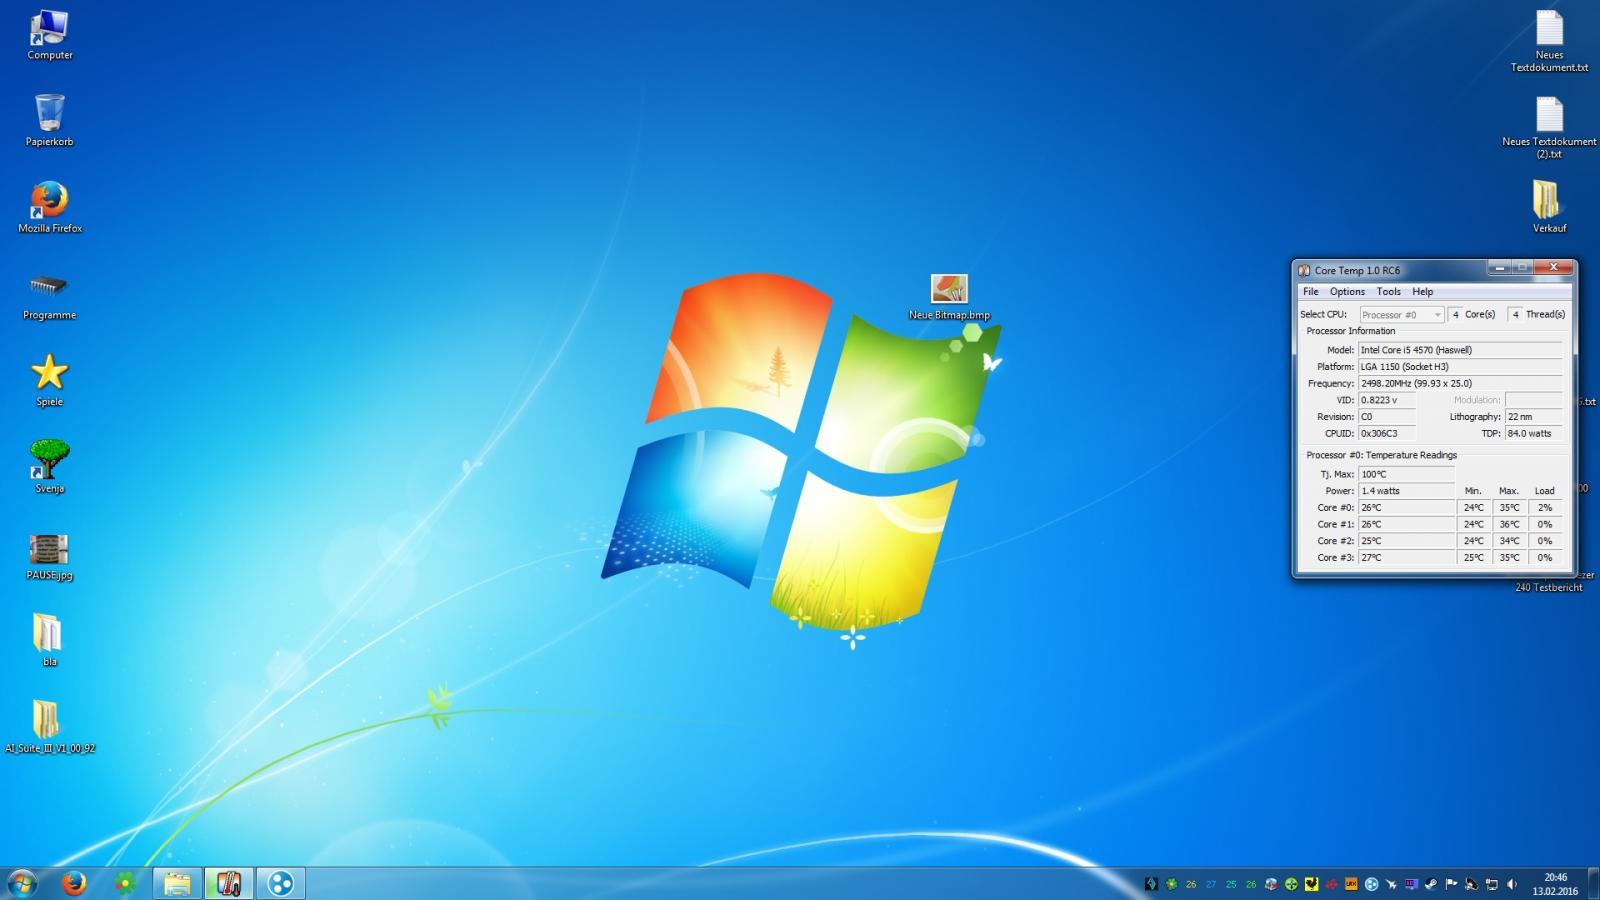Open the Action Center flag icon

tap(1451, 884)
